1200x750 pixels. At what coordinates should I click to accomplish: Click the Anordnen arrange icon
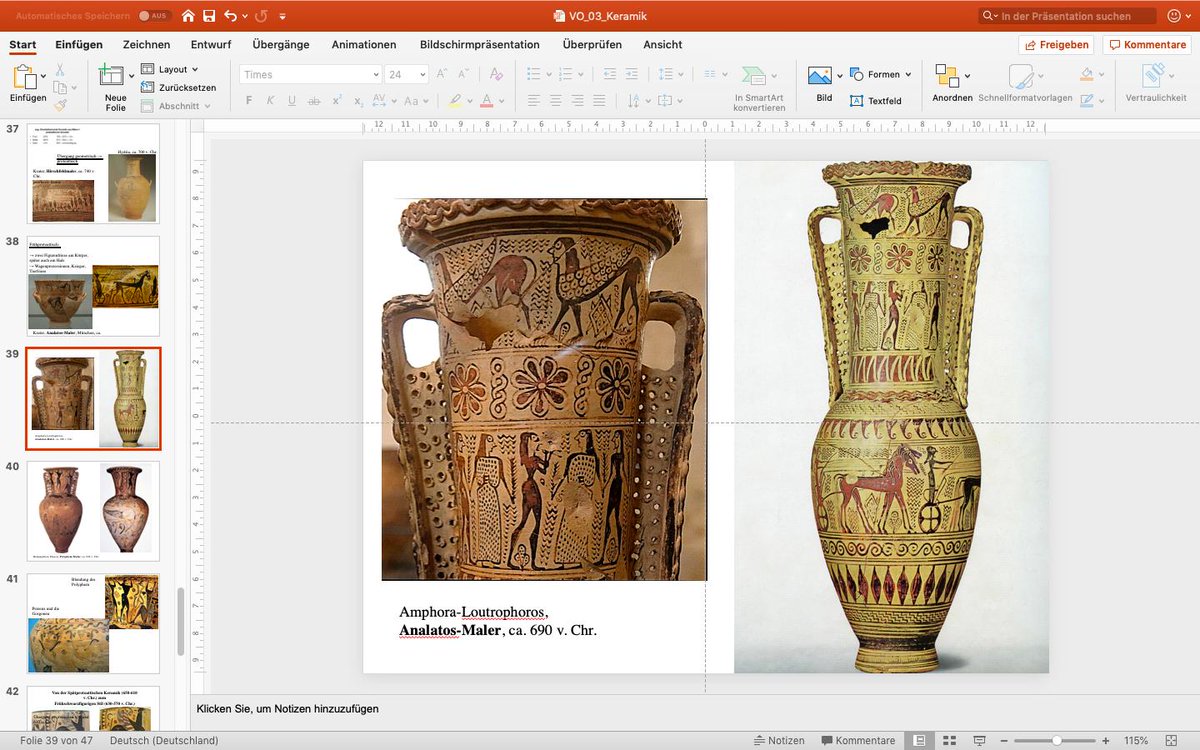pos(946,76)
